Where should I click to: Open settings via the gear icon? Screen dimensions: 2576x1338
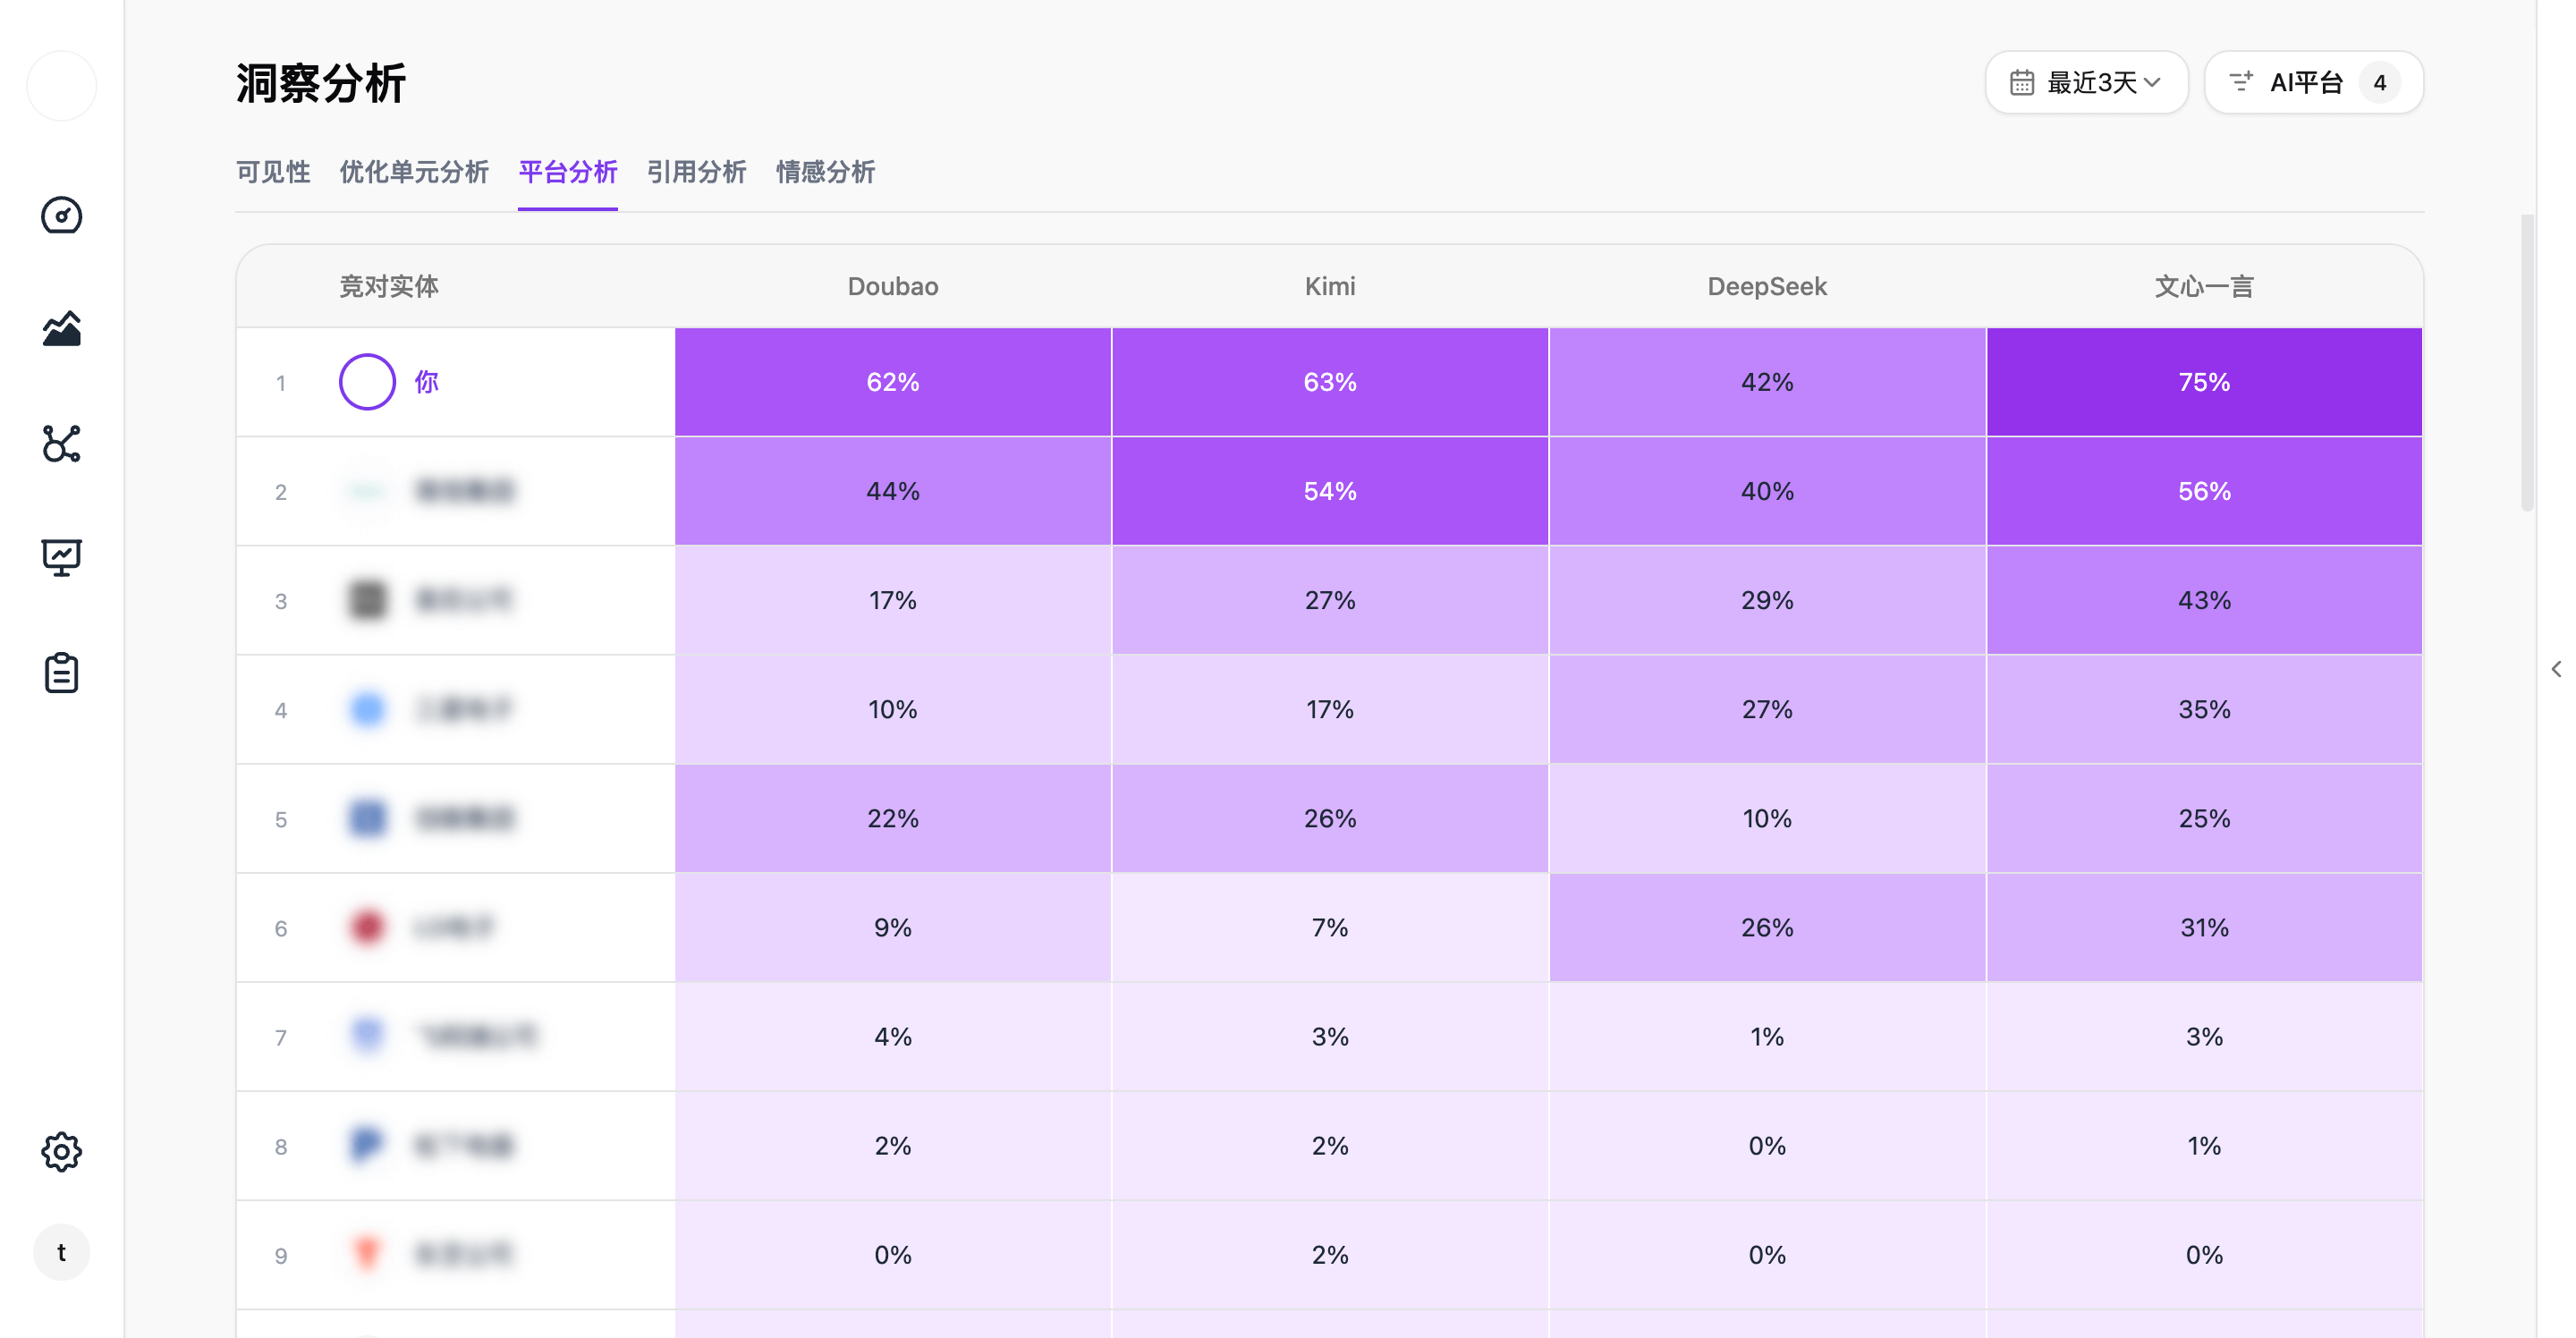coord(61,1151)
